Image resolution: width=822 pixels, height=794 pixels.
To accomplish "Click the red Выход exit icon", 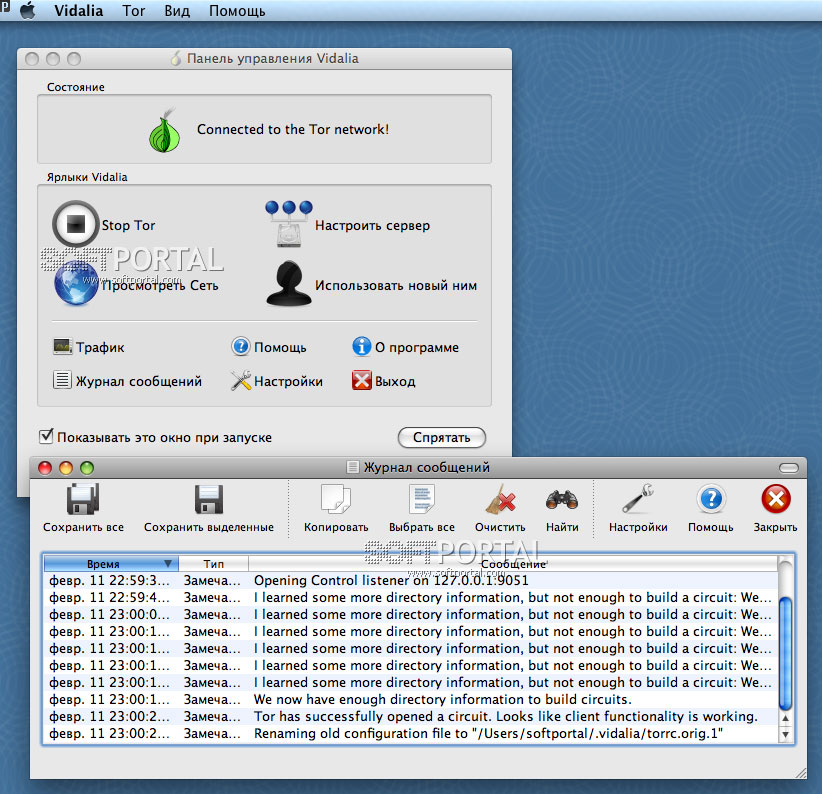I will click(x=362, y=380).
